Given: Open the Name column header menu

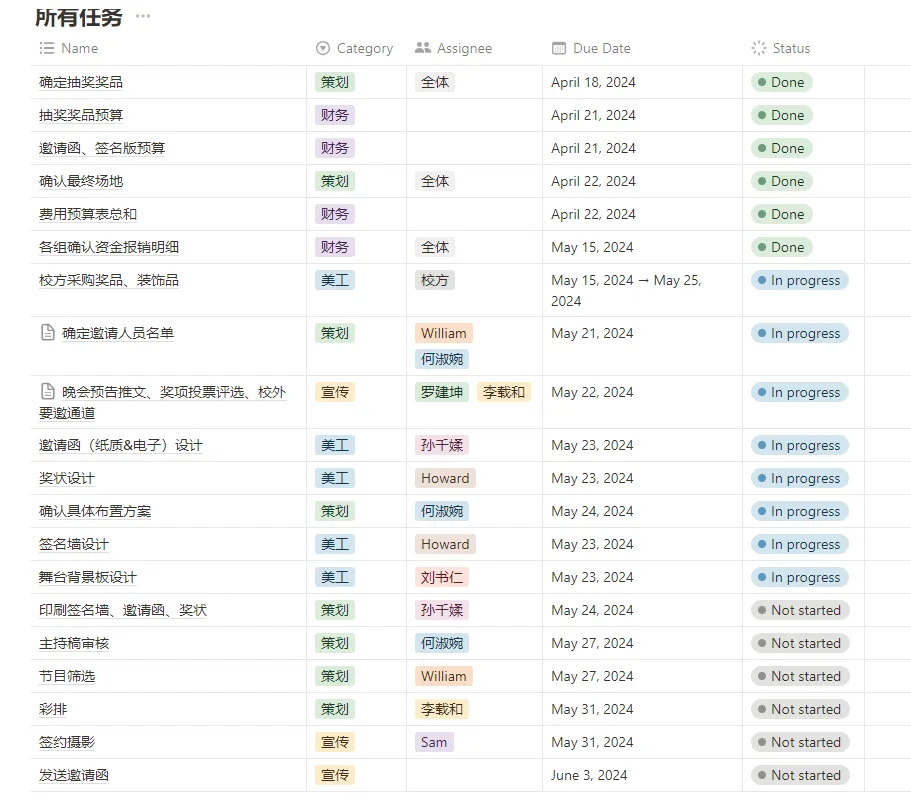Looking at the screenshot, I should [80, 48].
